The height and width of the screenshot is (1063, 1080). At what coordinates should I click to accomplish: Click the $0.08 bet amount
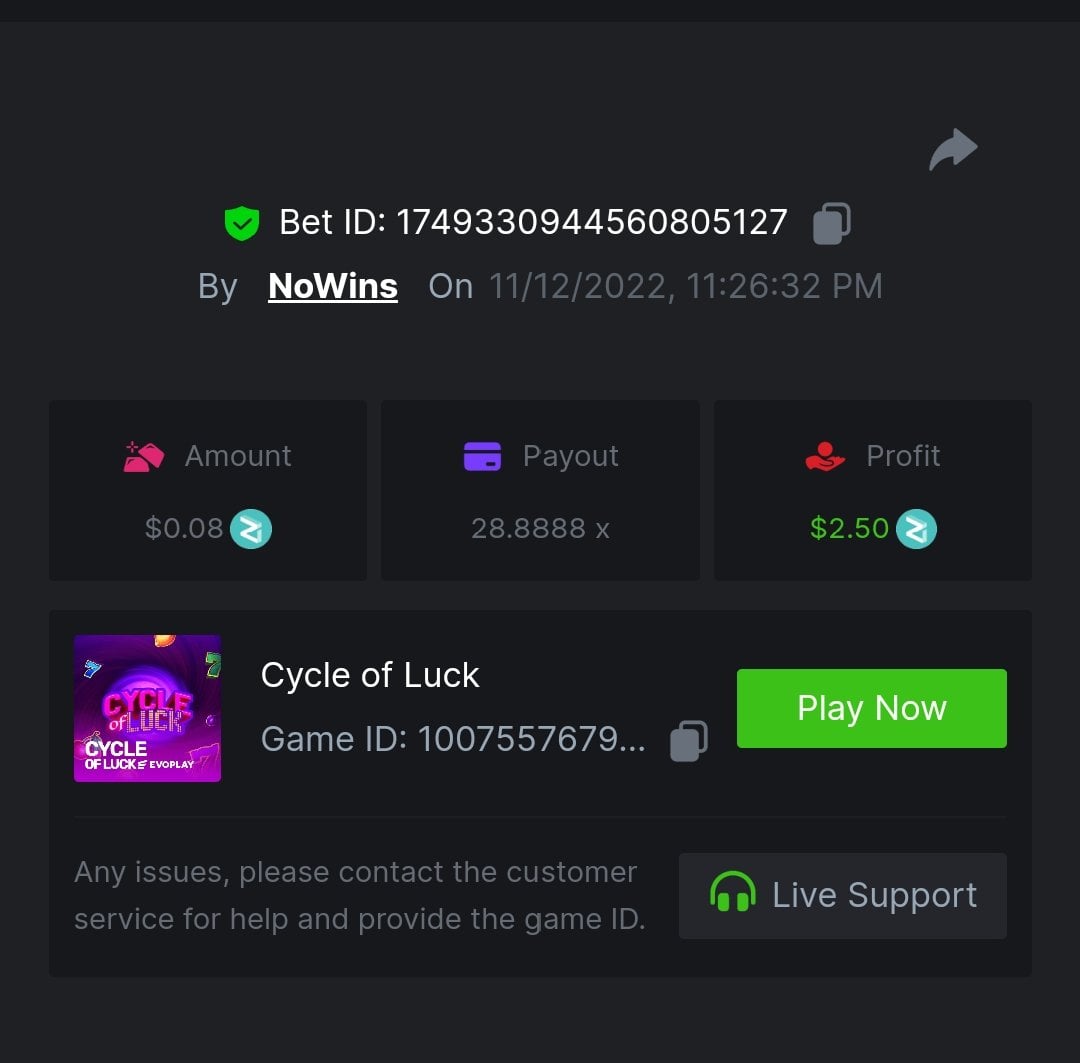point(184,529)
